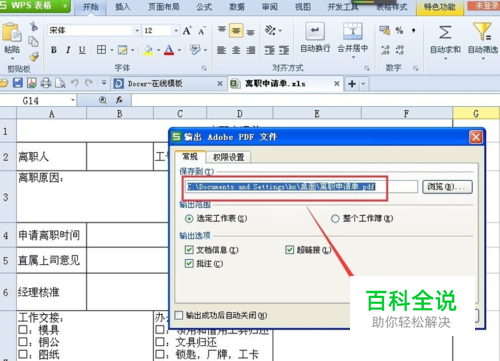
Task: Expand the Name Box G14 dropdown
Action: point(73,100)
